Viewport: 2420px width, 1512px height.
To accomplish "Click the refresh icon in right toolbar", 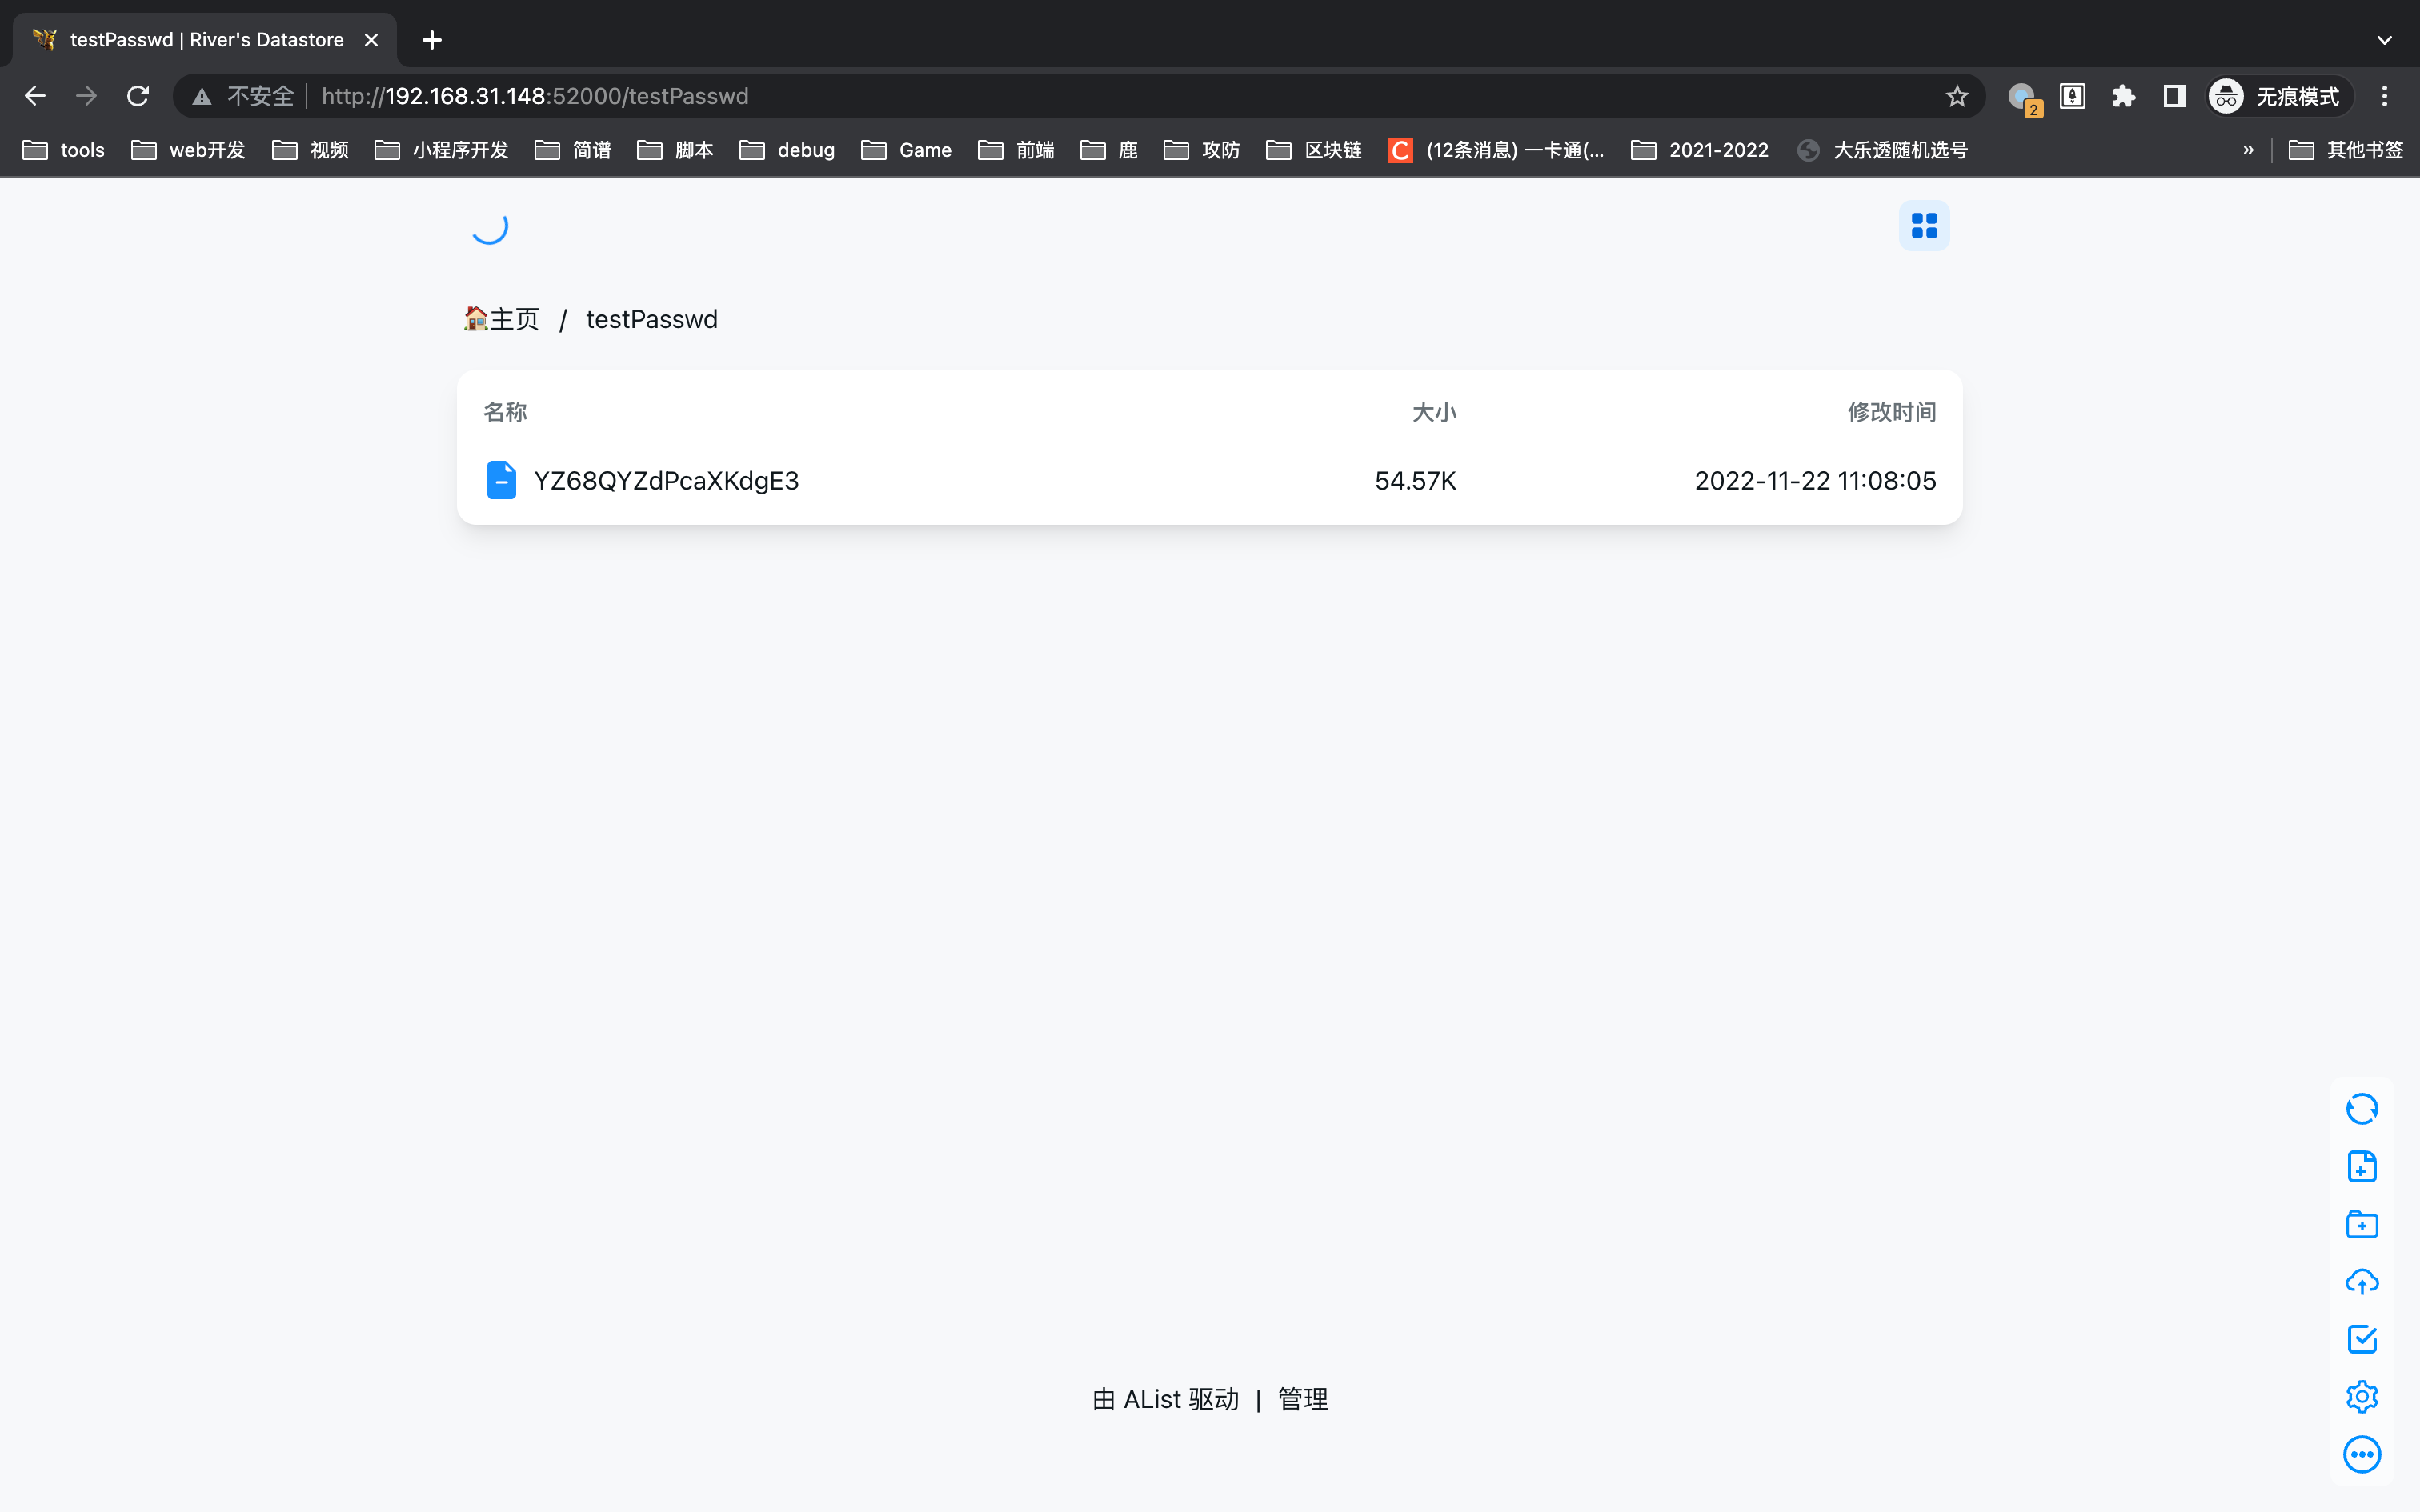I will pyautogui.click(x=2361, y=1109).
